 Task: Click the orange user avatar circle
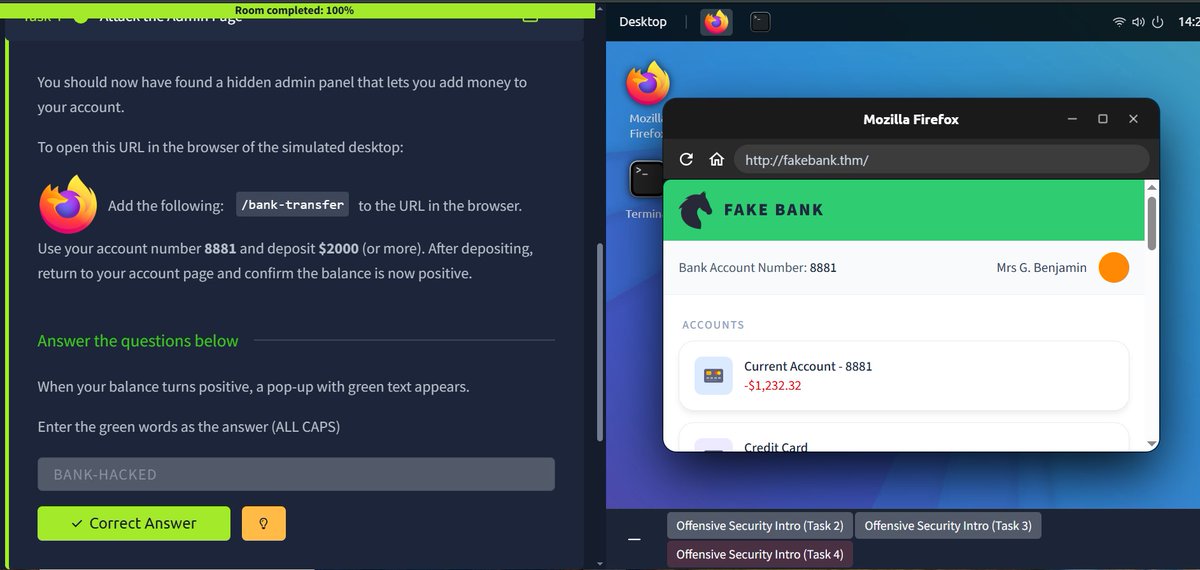point(1114,267)
